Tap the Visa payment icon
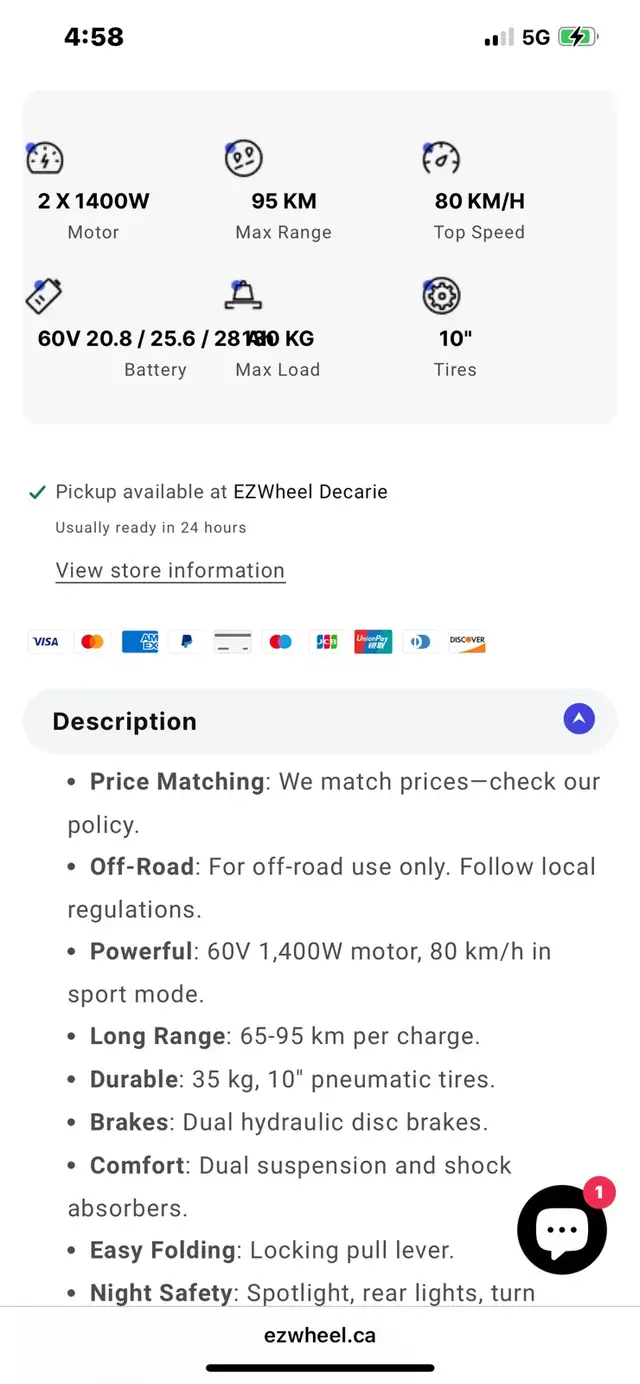Screen dimensions: 640x1384 (x=45, y=642)
